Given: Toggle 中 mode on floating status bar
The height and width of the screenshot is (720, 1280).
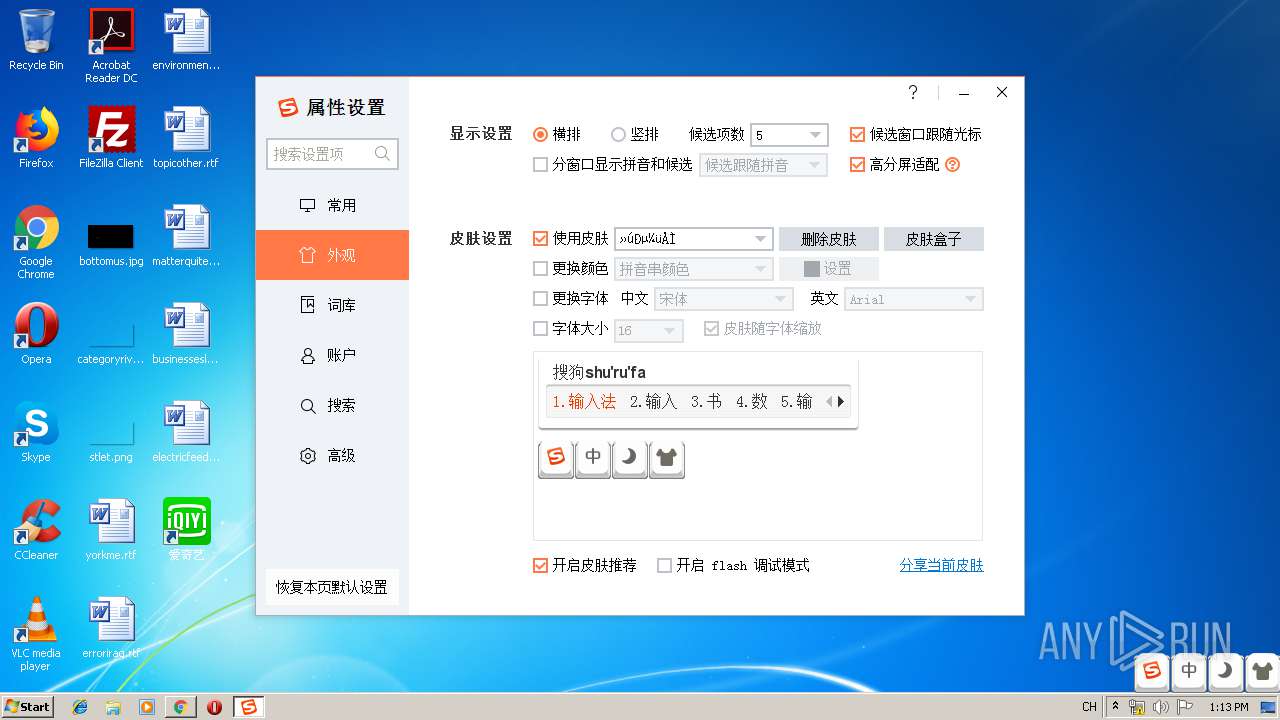Looking at the screenshot, I should [1189, 671].
